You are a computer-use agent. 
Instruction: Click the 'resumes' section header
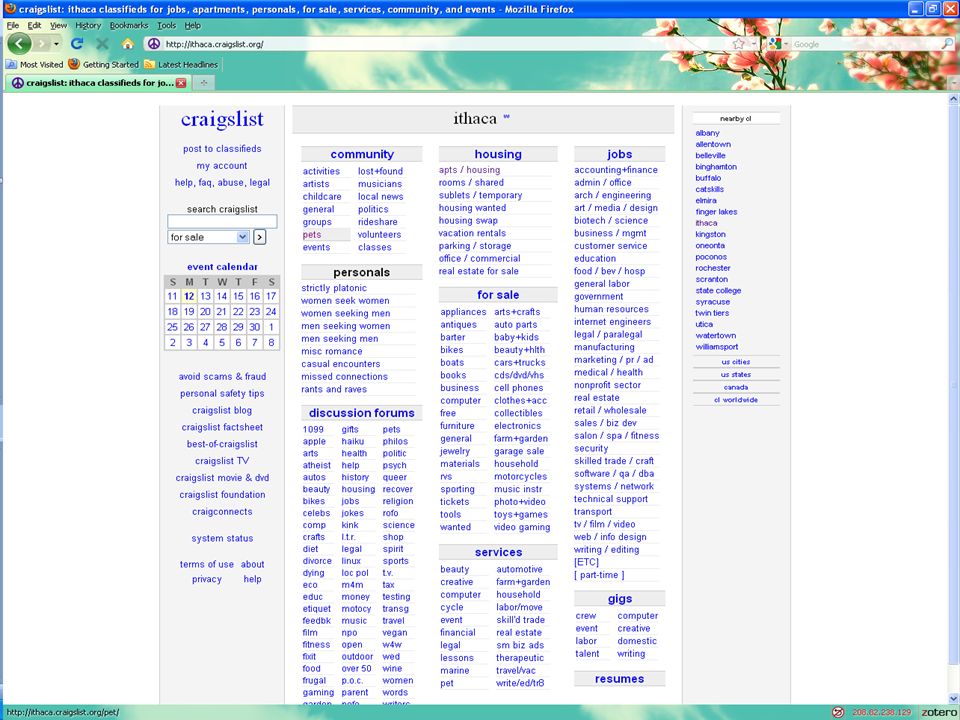click(619, 678)
